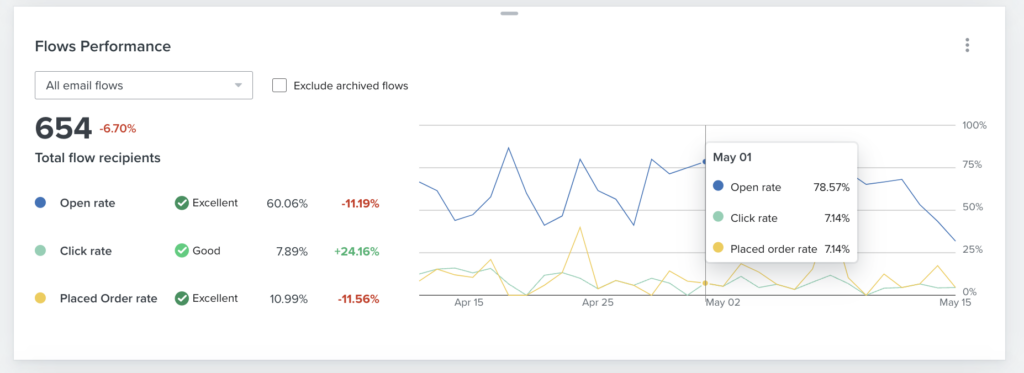This screenshot has width=1024, height=373.
Task: Click the 0% y-axis label
Action: click(971, 292)
